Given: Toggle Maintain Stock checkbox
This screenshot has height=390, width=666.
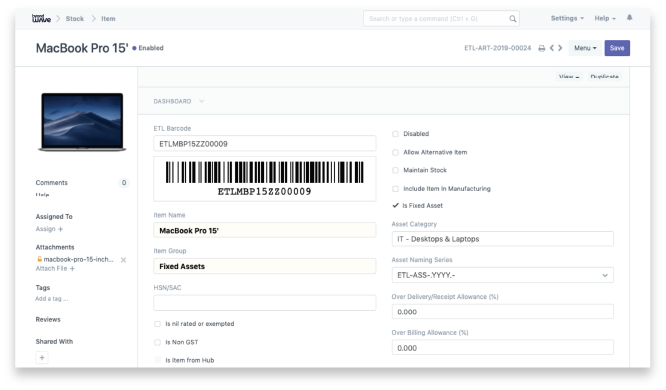Looking at the screenshot, I should click(395, 170).
